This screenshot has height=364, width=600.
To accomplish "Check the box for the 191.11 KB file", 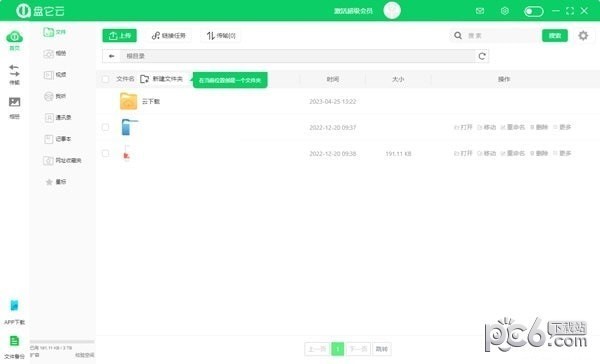I will (105, 153).
